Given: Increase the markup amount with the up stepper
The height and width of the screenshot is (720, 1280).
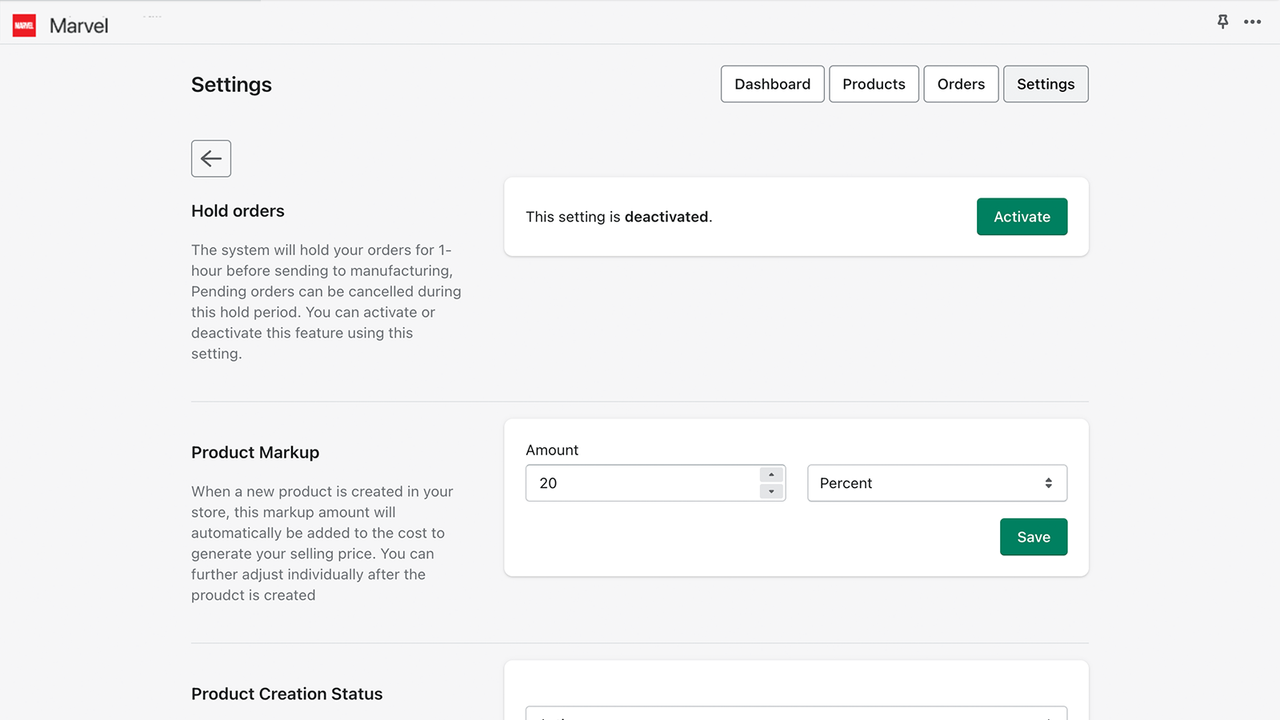Looking at the screenshot, I should (771, 475).
